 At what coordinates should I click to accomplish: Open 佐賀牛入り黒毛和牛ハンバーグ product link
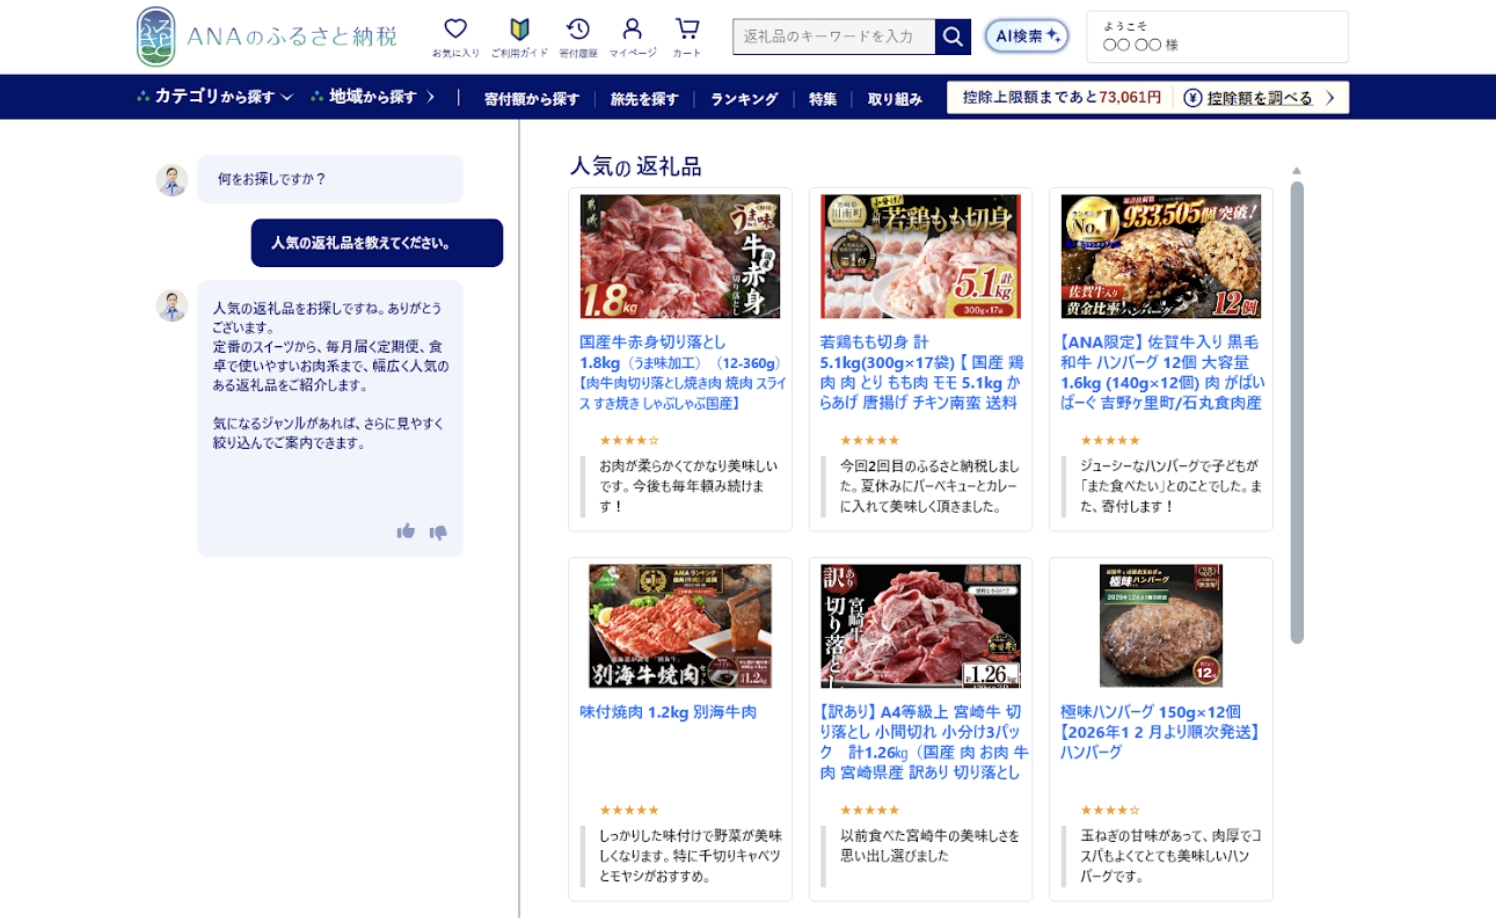tap(1162, 372)
